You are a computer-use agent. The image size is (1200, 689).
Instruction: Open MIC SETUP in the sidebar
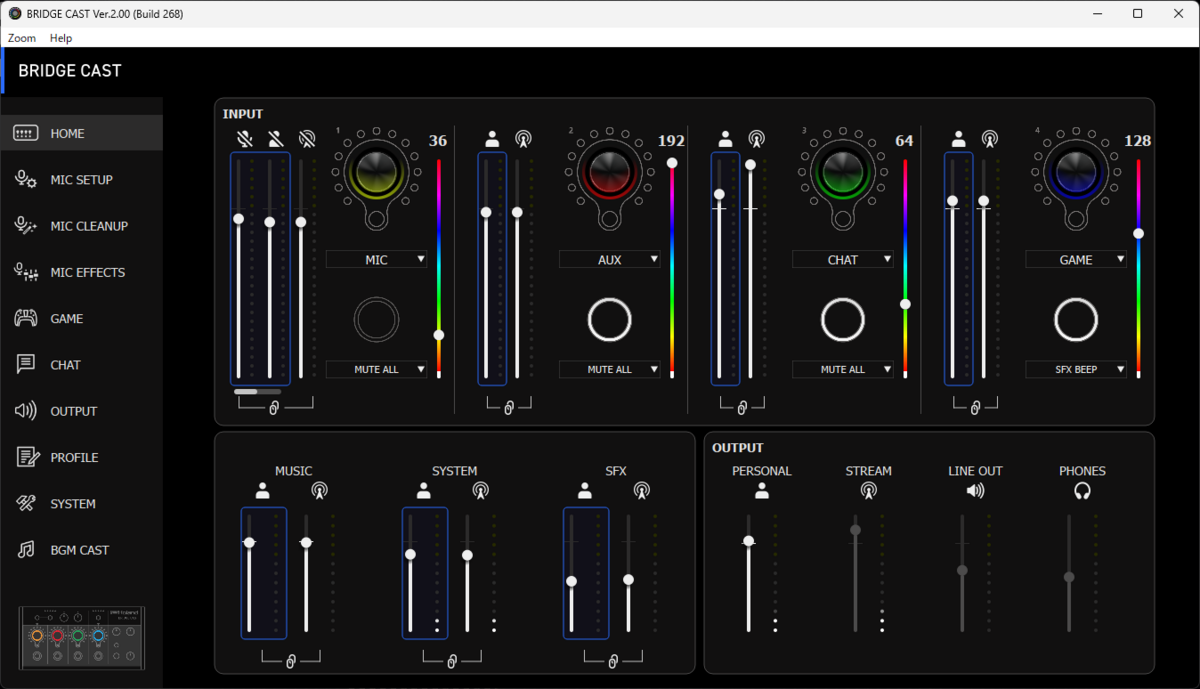[x=81, y=179]
